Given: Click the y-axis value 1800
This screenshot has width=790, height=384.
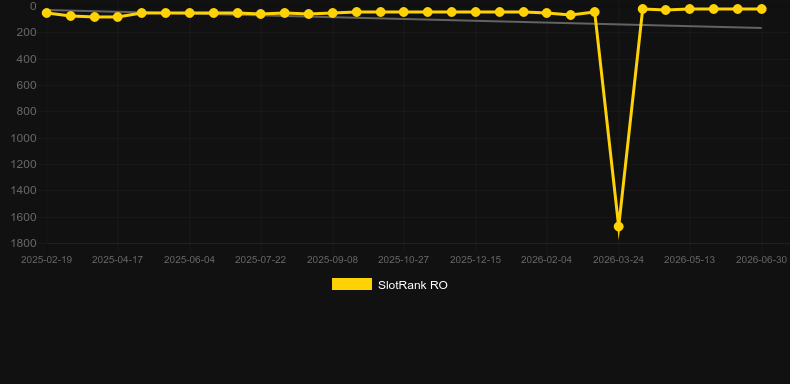Looking at the screenshot, I should point(24,244).
